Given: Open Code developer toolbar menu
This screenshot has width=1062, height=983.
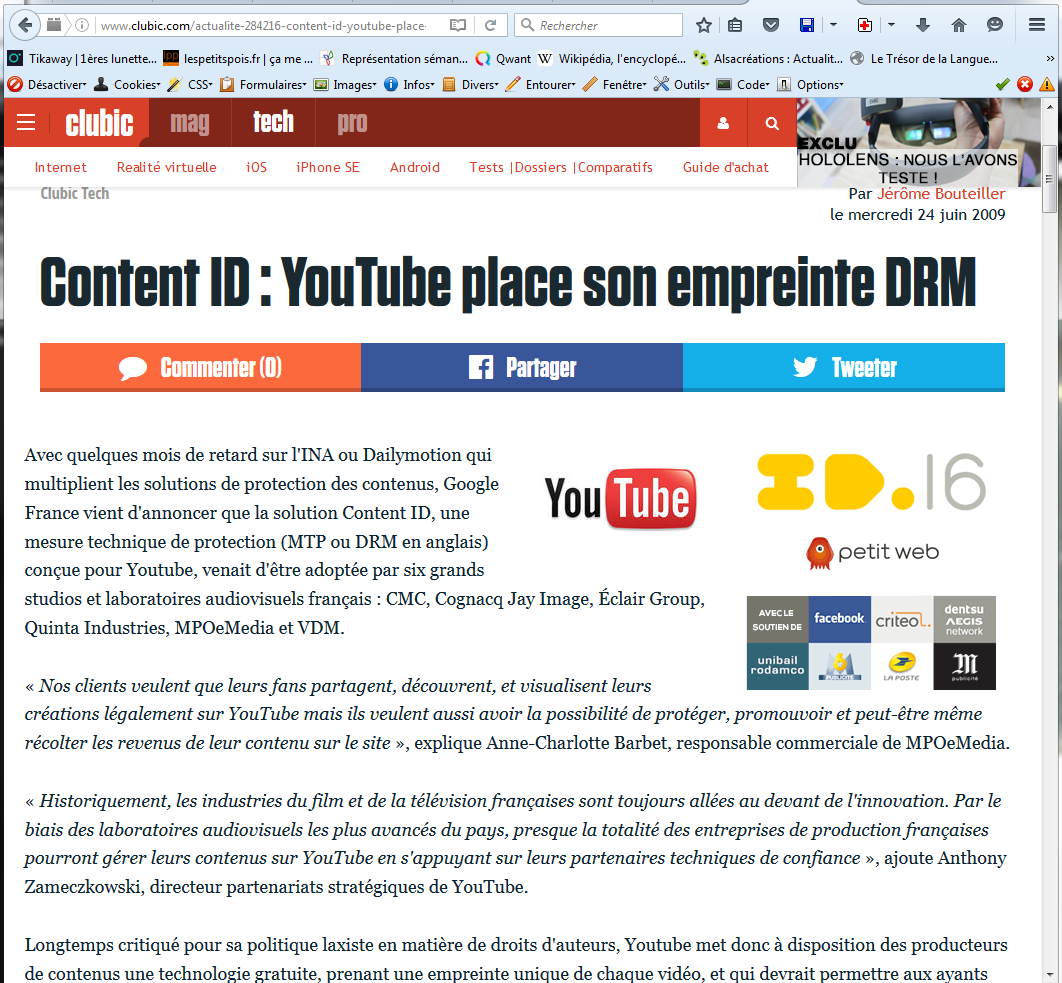Looking at the screenshot, I should coord(743,85).
